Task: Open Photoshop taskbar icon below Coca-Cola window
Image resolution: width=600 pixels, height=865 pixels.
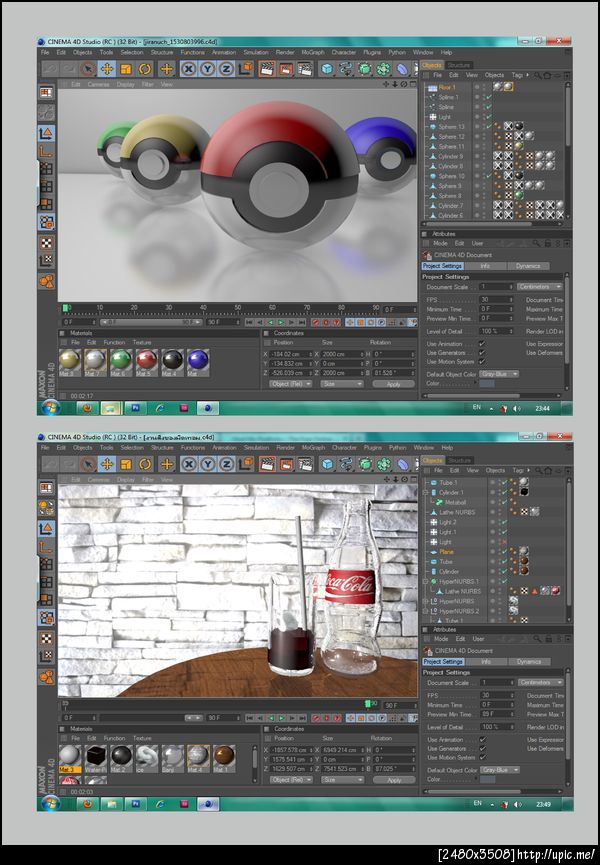Action: coord(135,804)
